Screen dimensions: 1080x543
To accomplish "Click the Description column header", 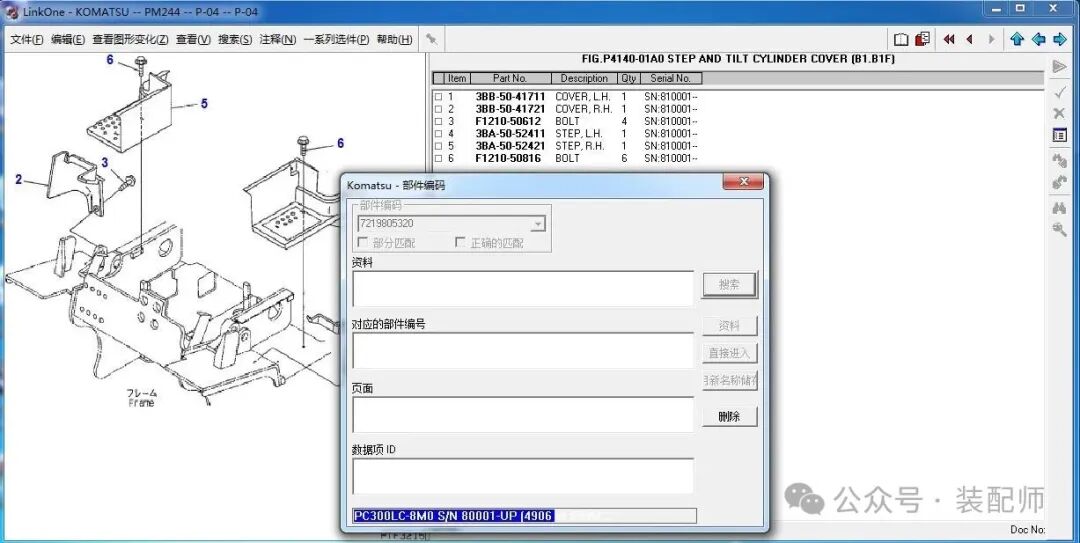I will [x=584, y=79].
